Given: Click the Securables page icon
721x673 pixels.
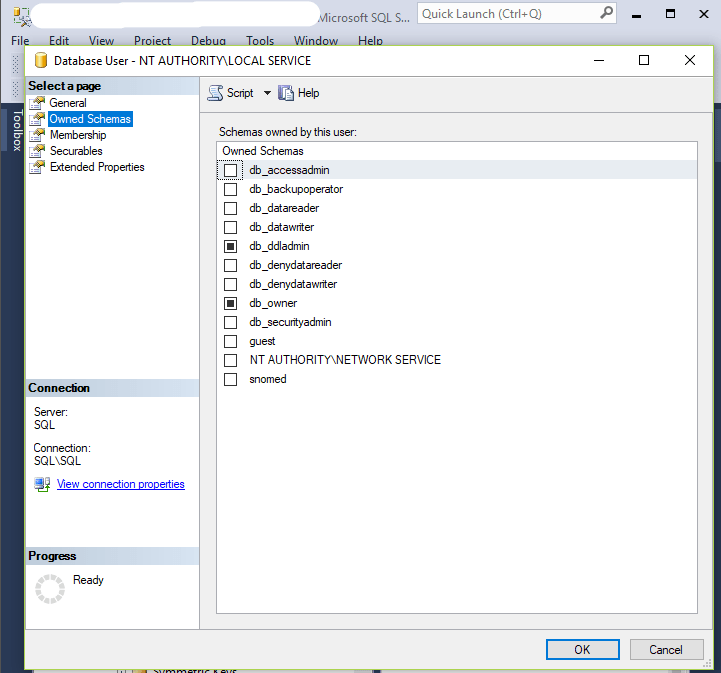Looking at the screenshot, I should point(37,151).
